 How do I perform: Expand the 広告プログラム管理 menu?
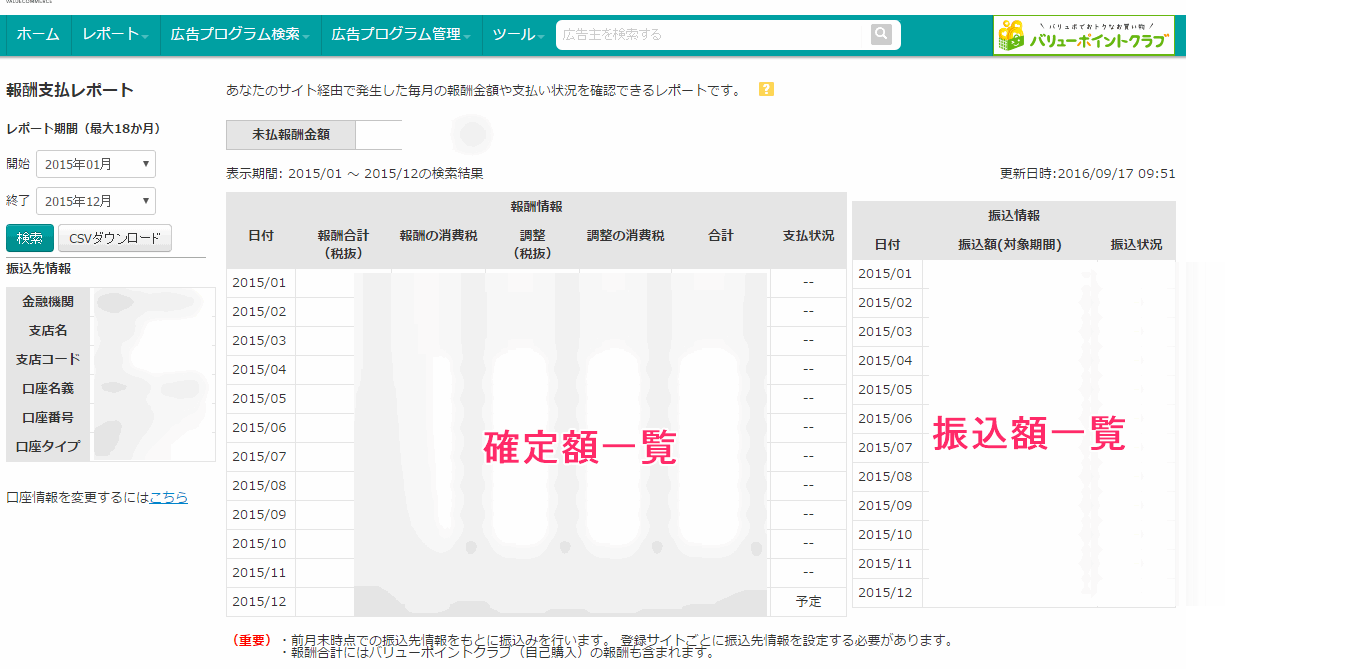click(401, 35)
